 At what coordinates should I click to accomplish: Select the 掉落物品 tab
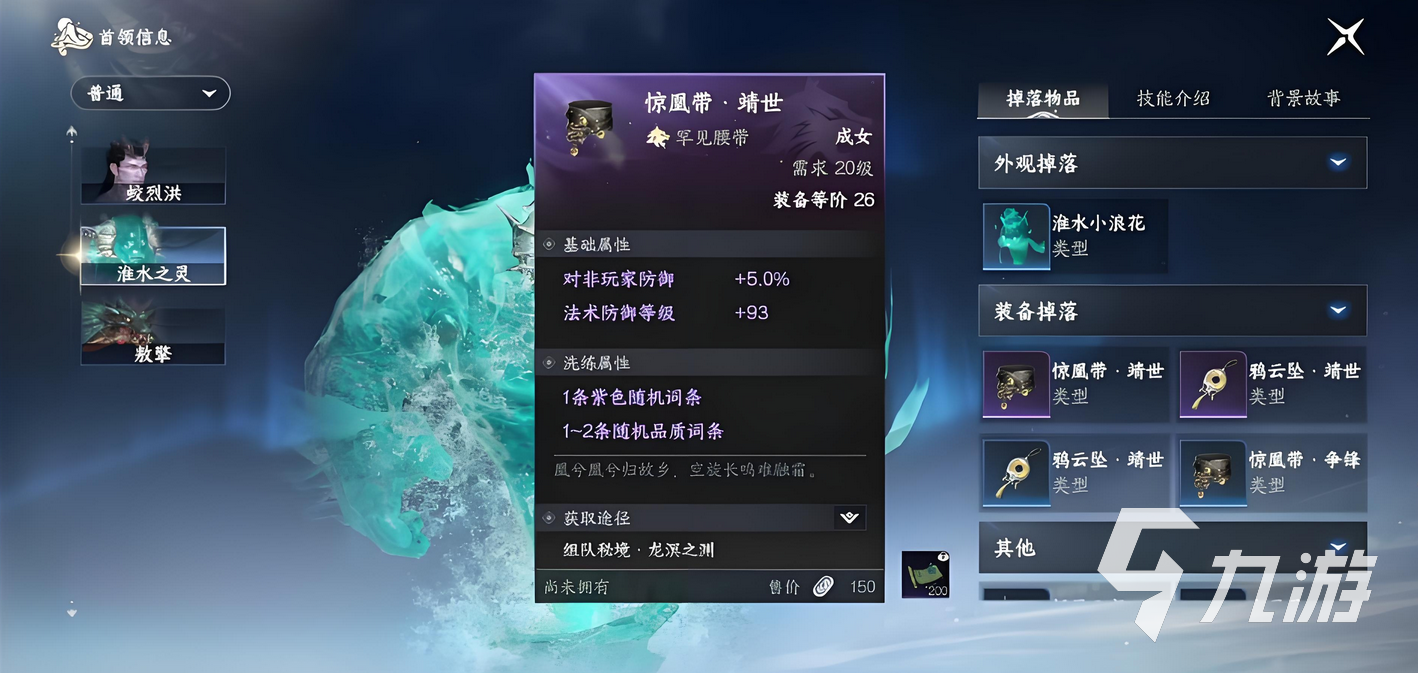[1043, 98]
